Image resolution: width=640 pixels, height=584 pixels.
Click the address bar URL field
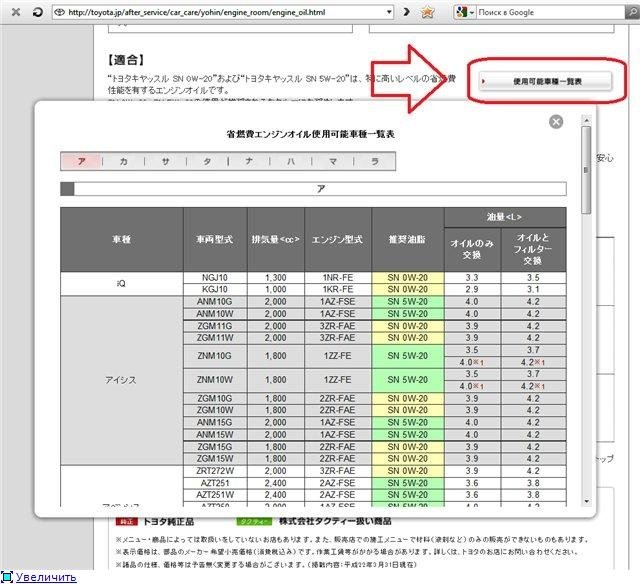coord(222,12)
